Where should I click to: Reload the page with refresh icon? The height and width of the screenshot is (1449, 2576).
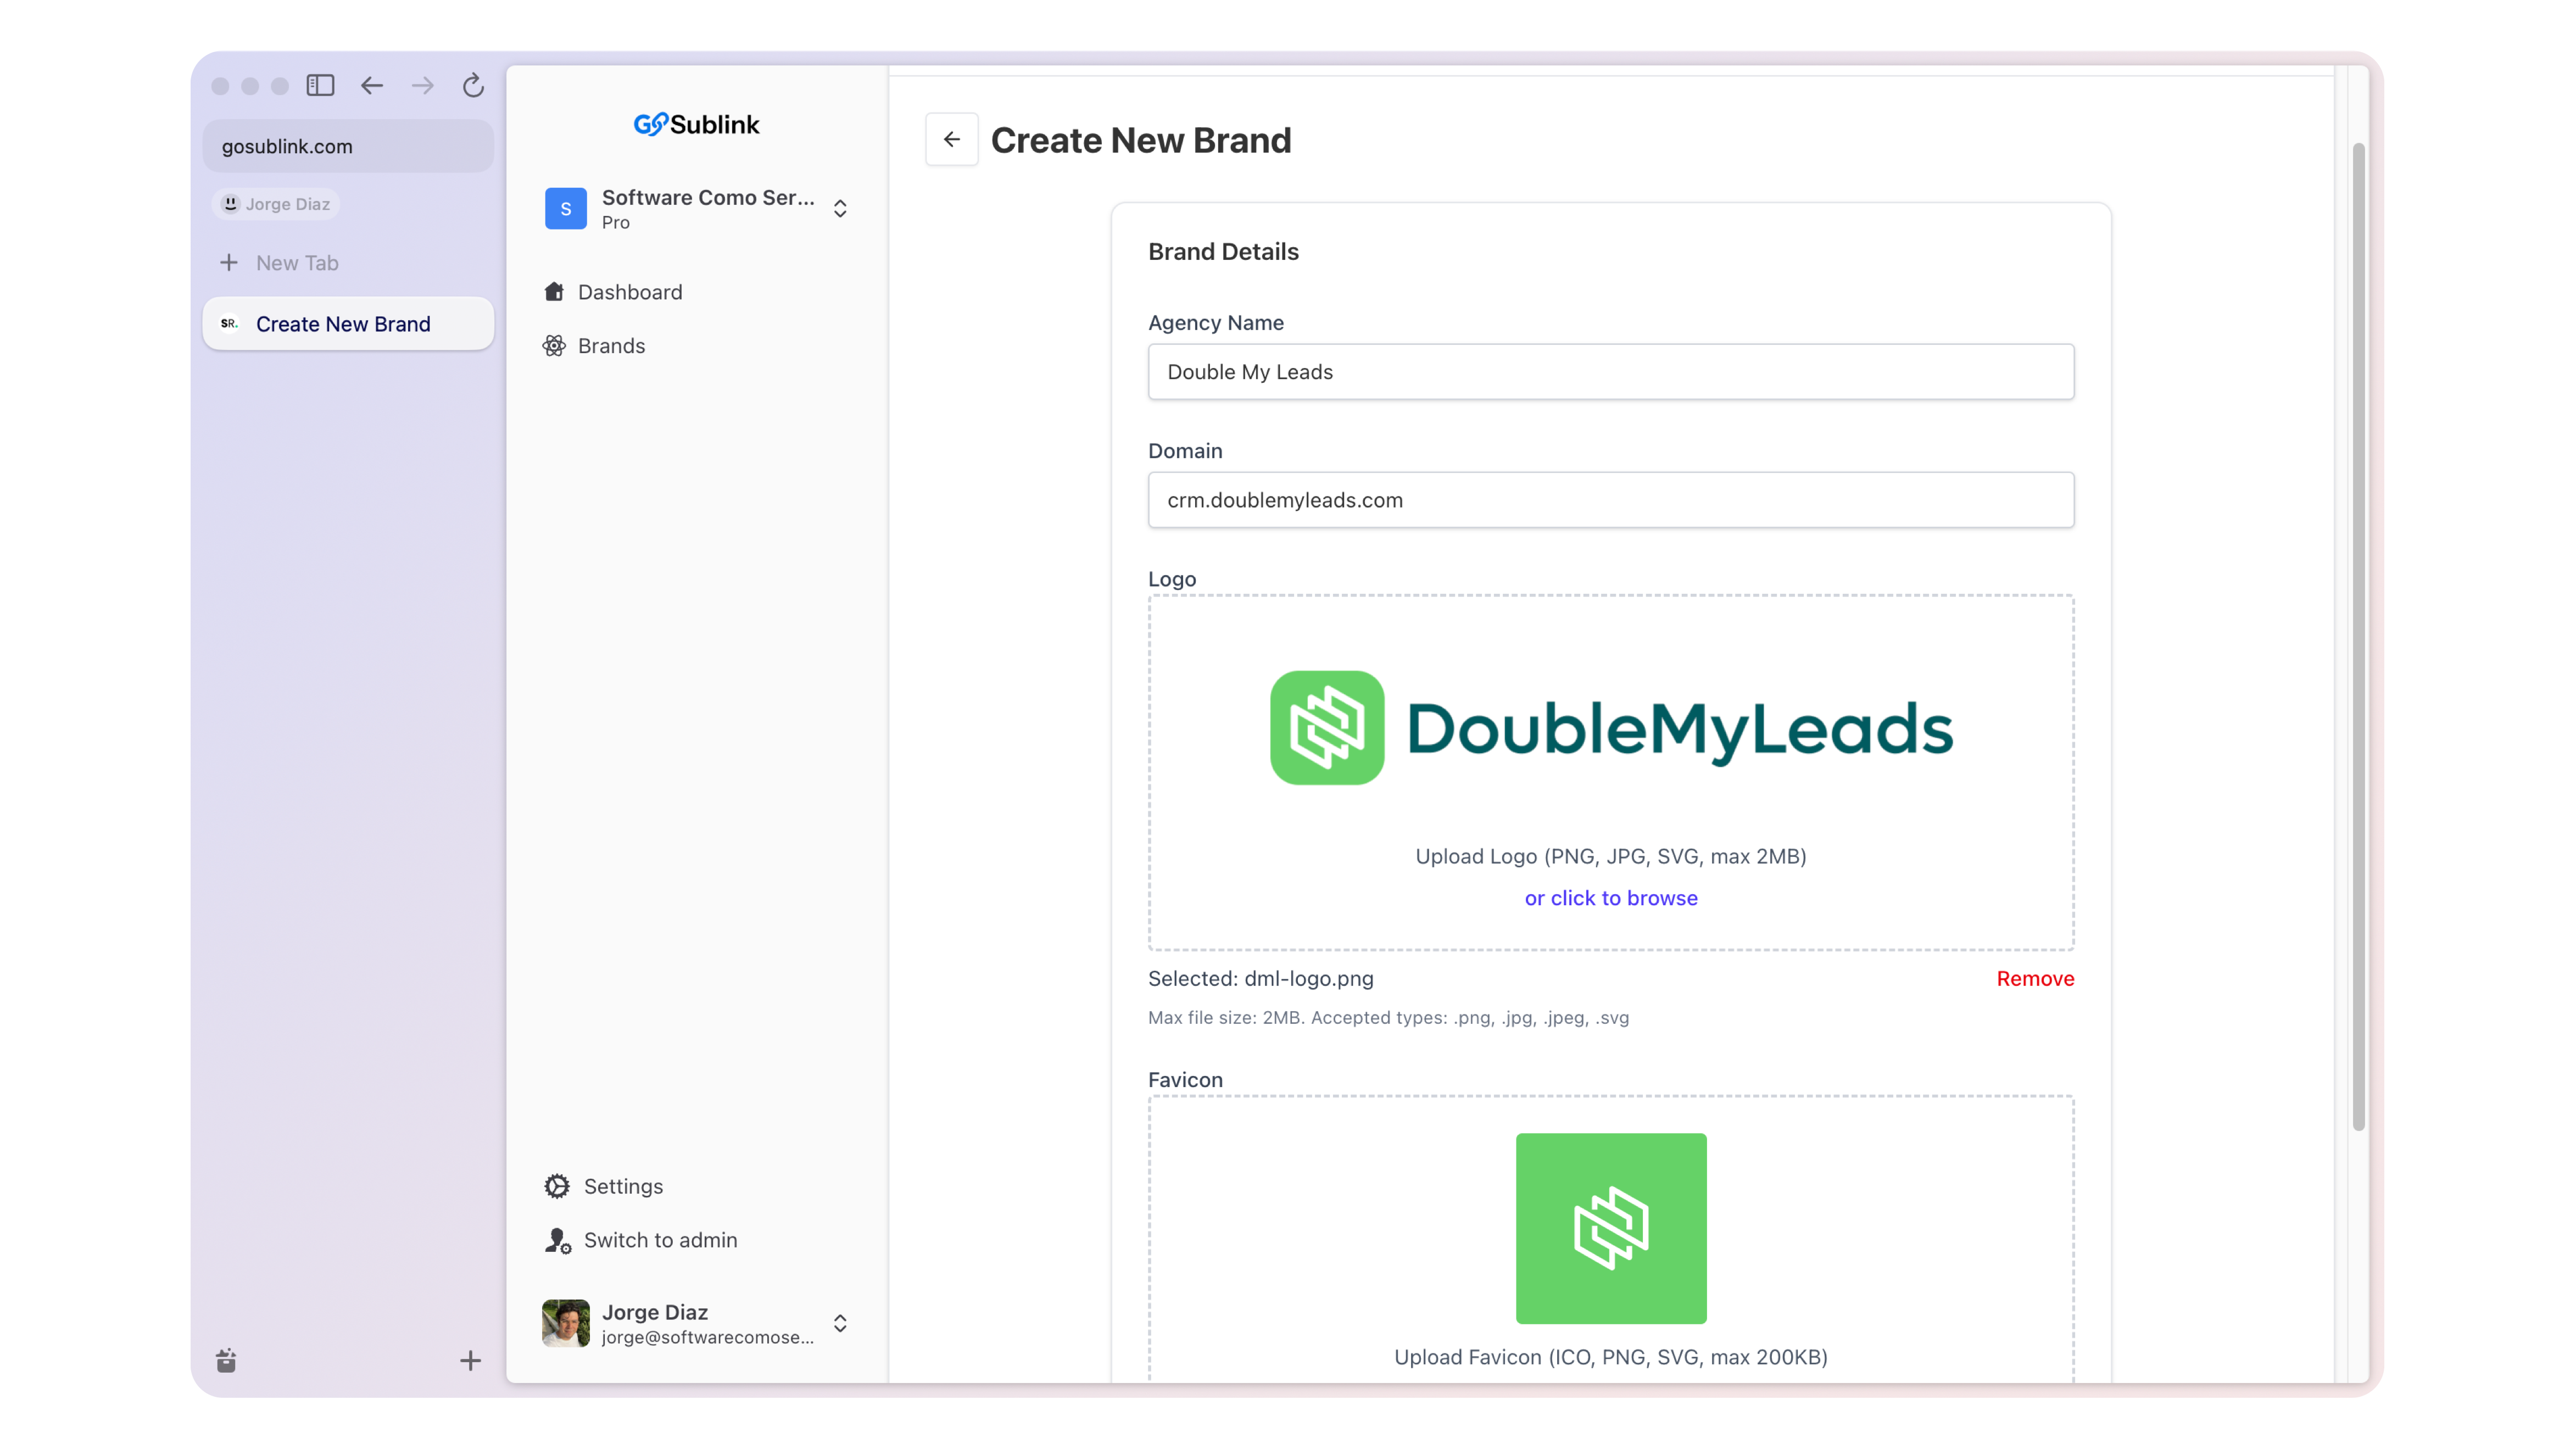point(473,86)
